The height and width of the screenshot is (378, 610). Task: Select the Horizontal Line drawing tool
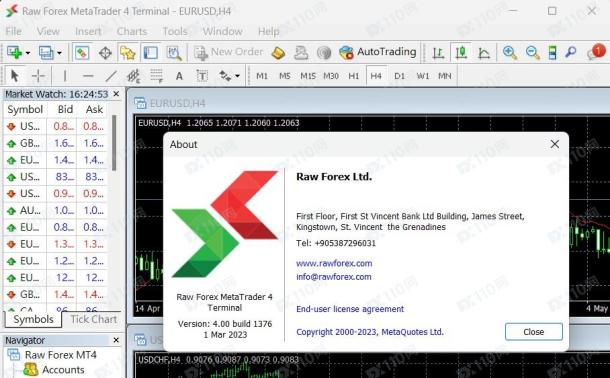click(88, 76)
